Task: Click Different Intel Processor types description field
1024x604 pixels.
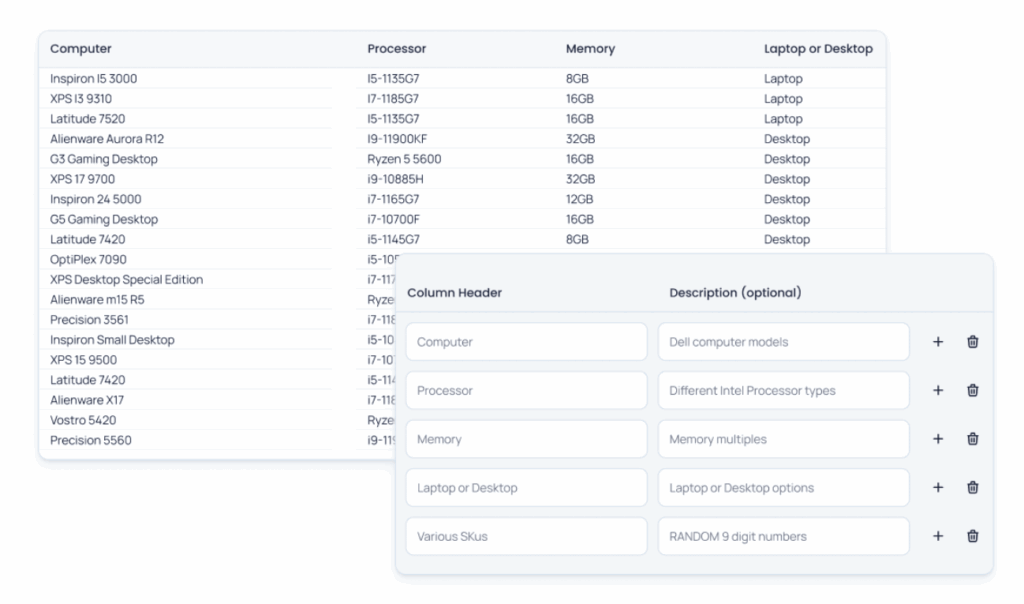Action: pos(784,390)
